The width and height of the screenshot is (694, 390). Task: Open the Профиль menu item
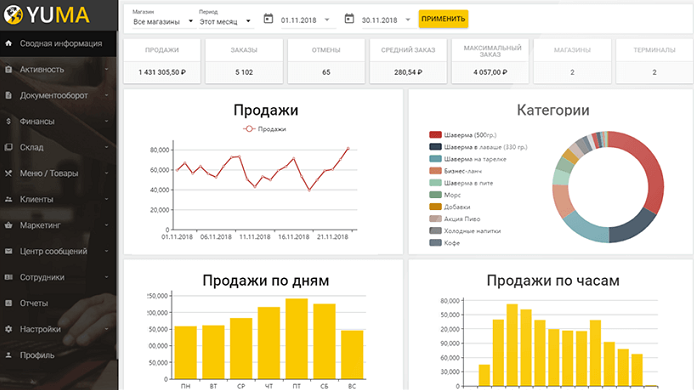click(x=58, y=355)
